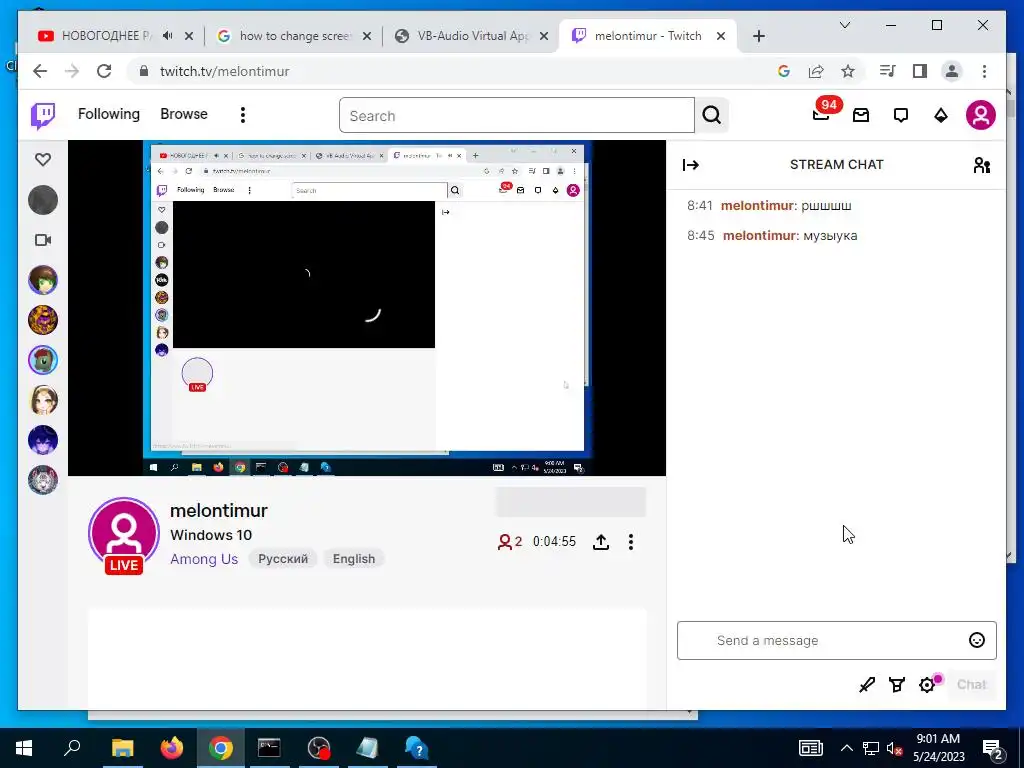Open the command prompt window from taskbar
Screen dimensions: 1024x768
pos(269,748)
